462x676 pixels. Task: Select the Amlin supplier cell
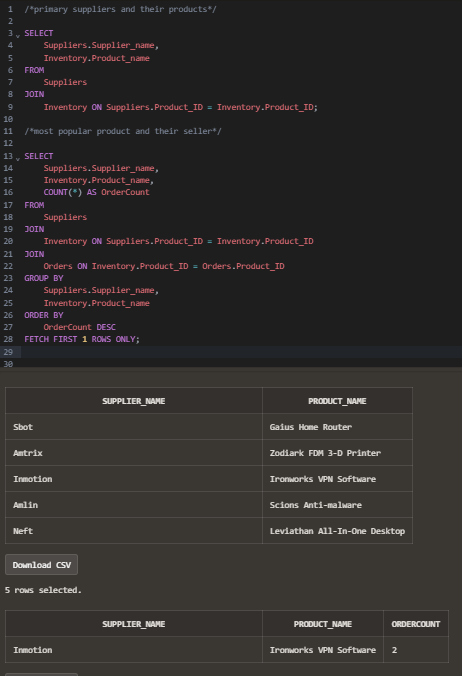tap(134, 505)
